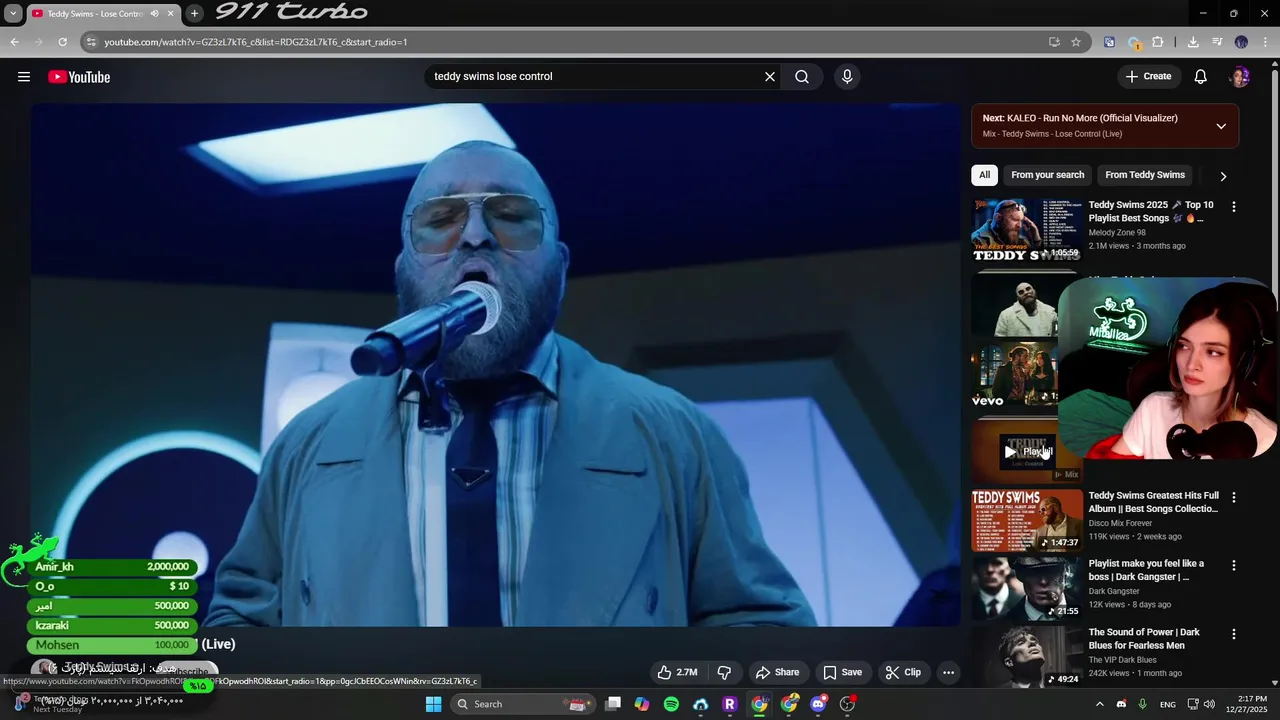Open Melody Zone 98 channel name
Image resolution: width=1280 pixels, height=720 pixels.
coord(1117,233)
